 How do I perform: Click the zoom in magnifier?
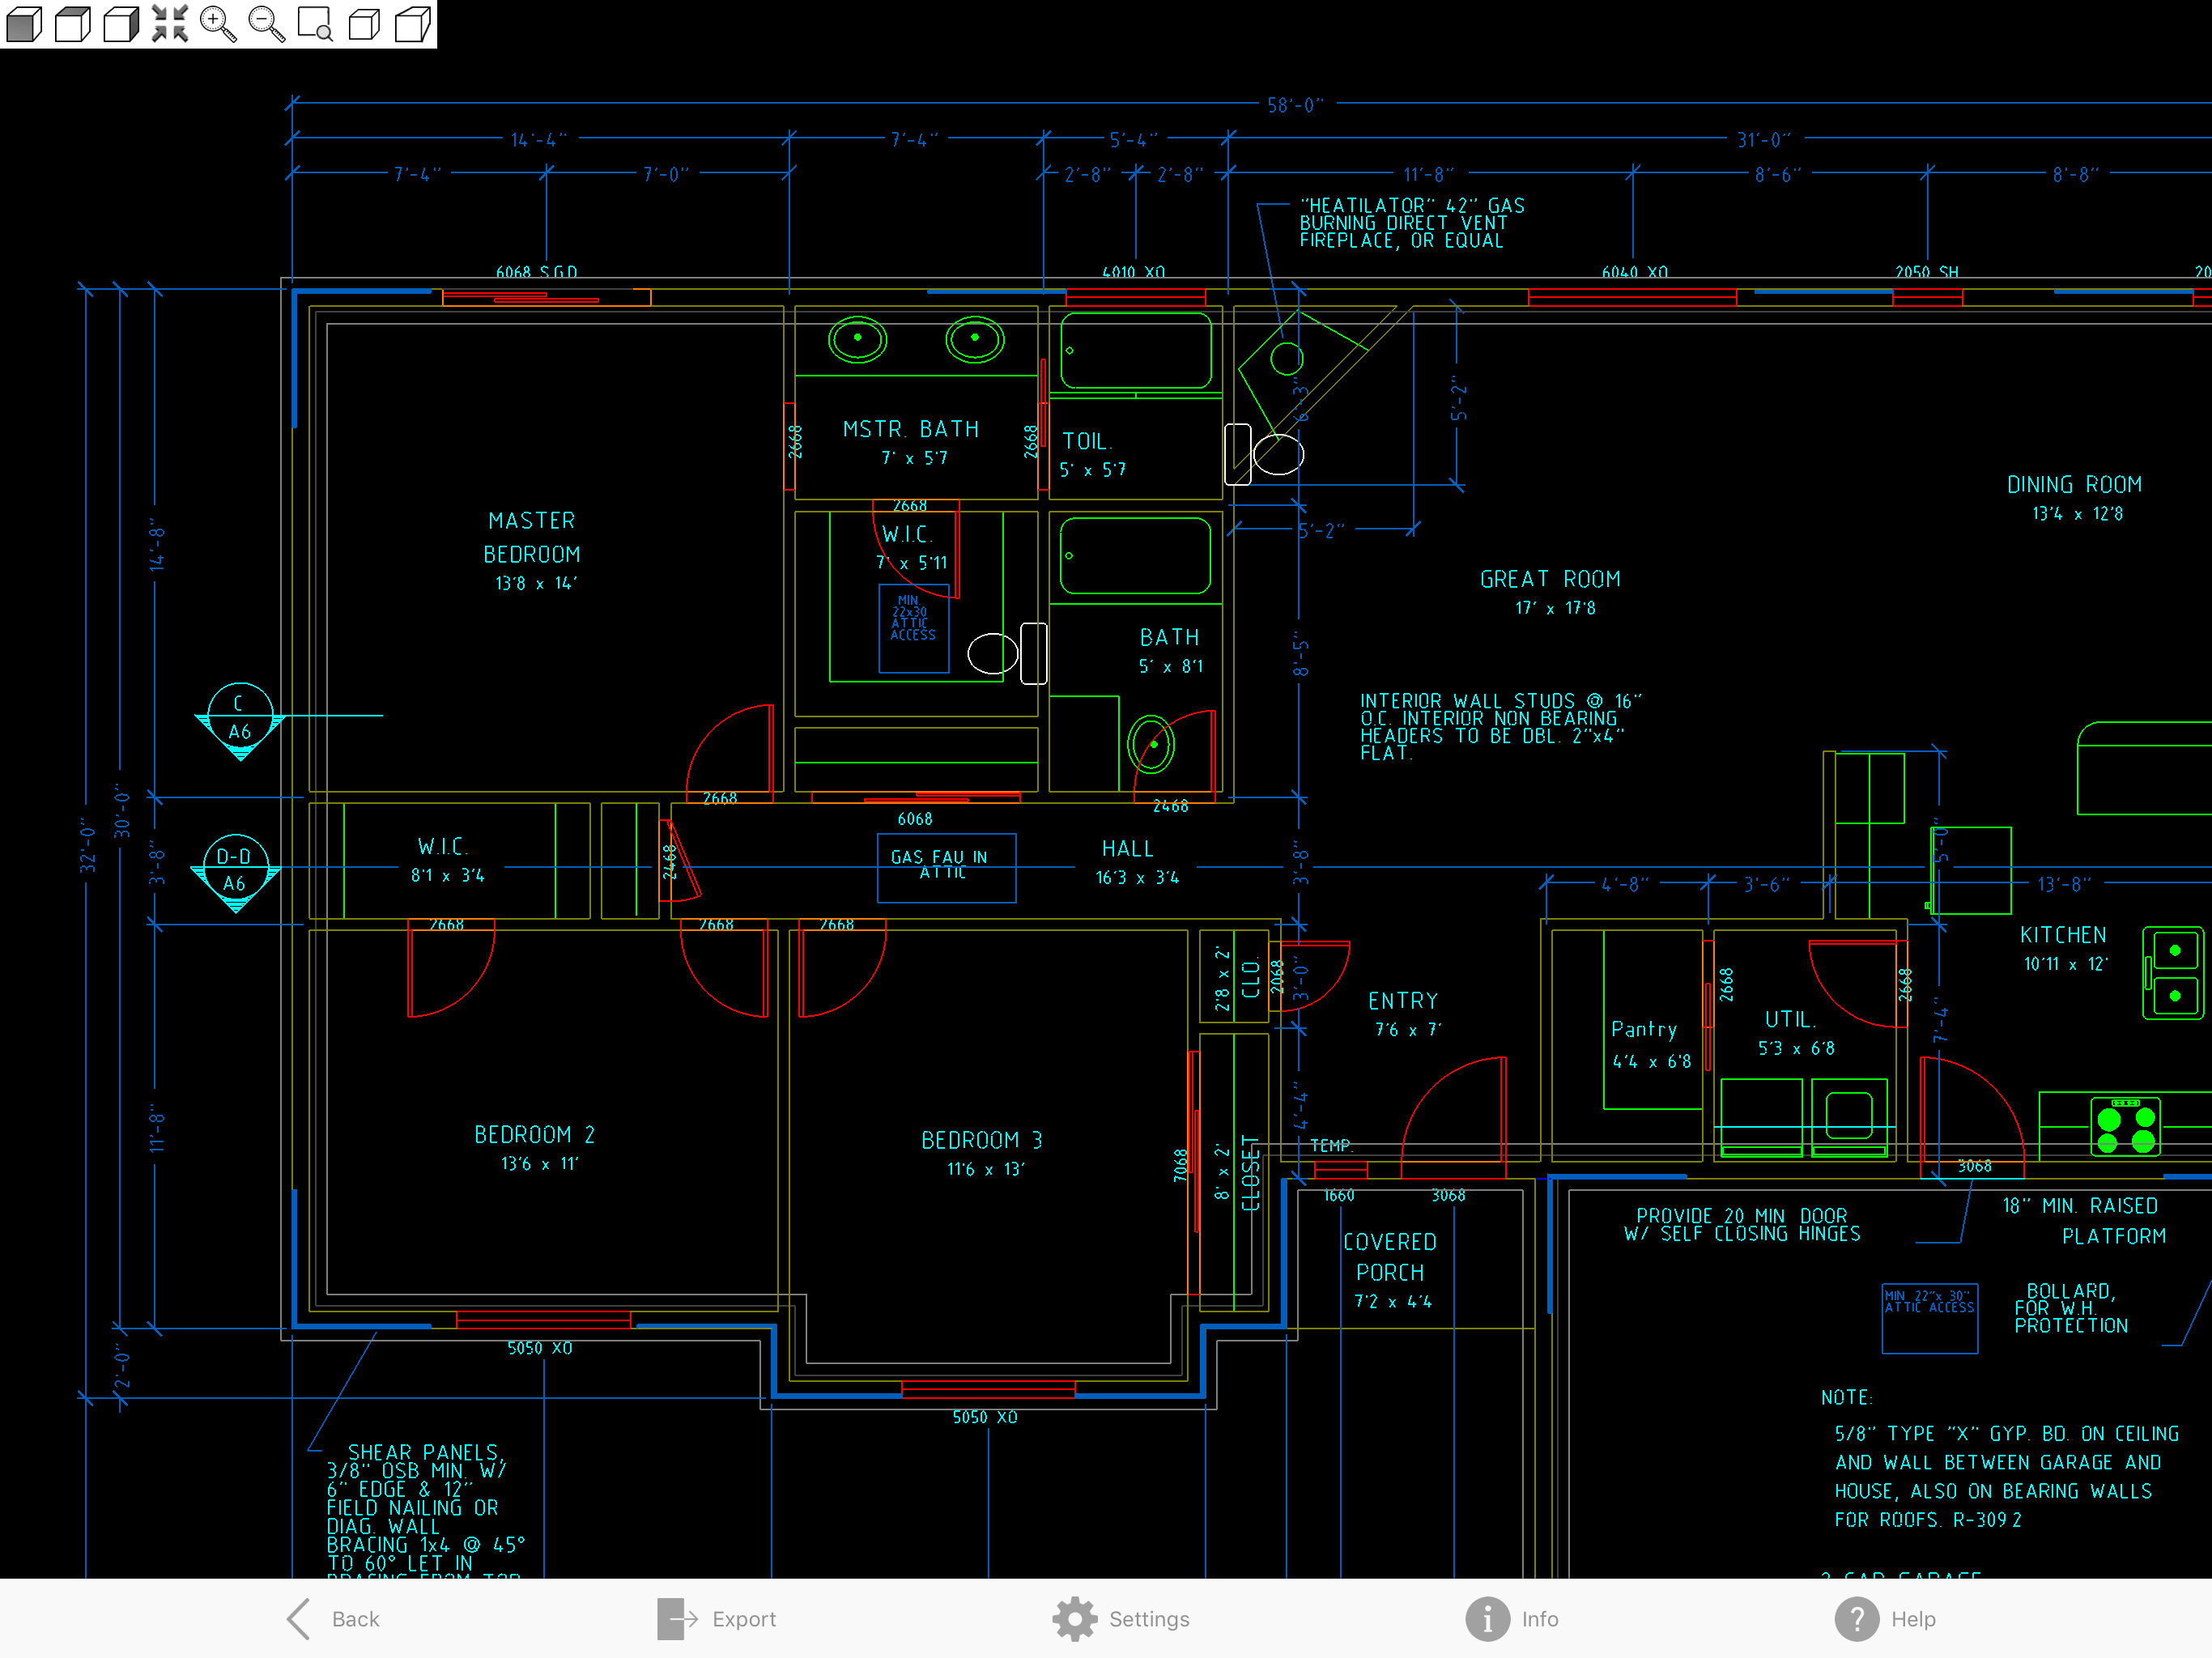tap(218, 23)
